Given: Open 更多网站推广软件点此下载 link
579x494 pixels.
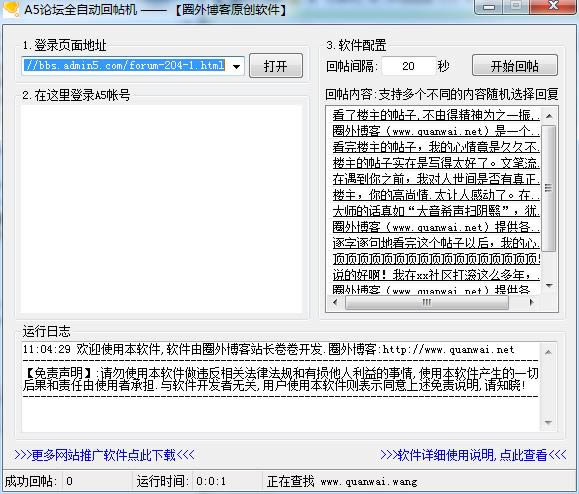Looking at the screenshot, I should point(104,455).
